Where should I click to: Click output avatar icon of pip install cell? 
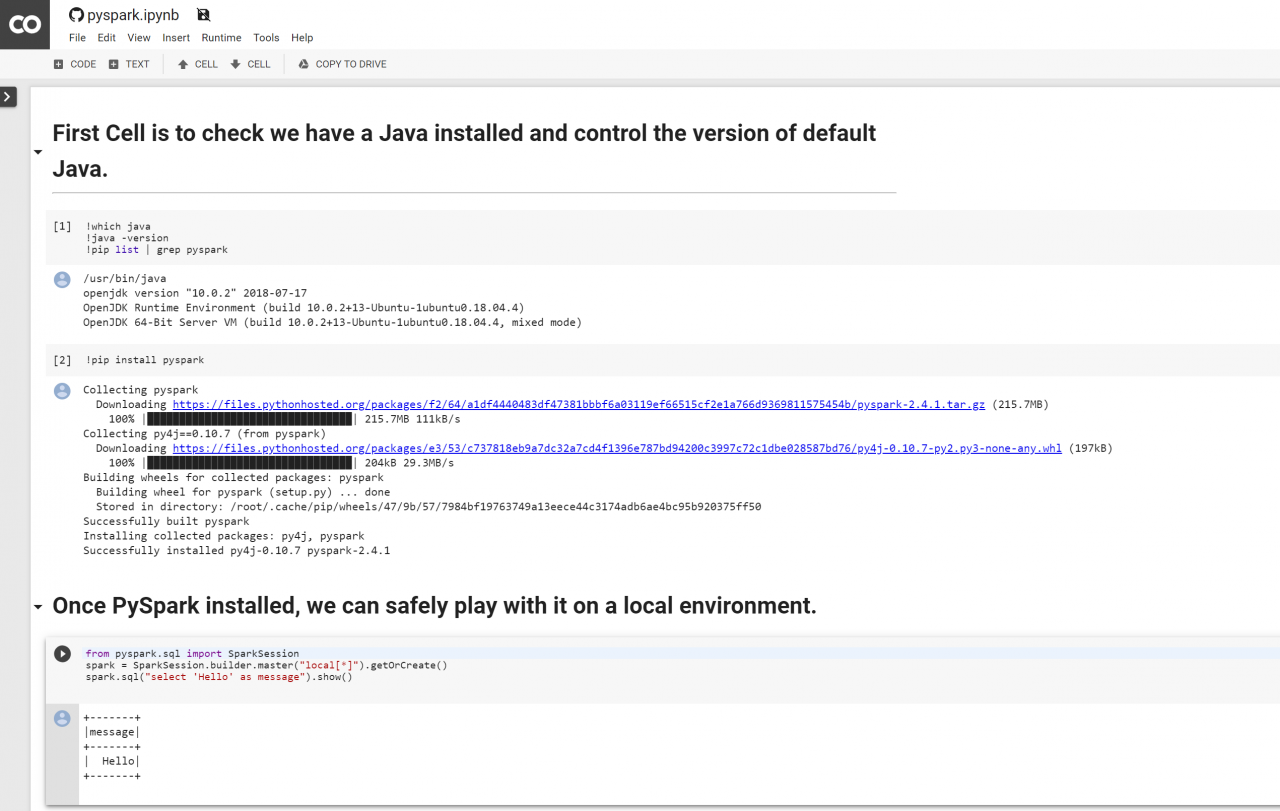[x=62, y=391]
